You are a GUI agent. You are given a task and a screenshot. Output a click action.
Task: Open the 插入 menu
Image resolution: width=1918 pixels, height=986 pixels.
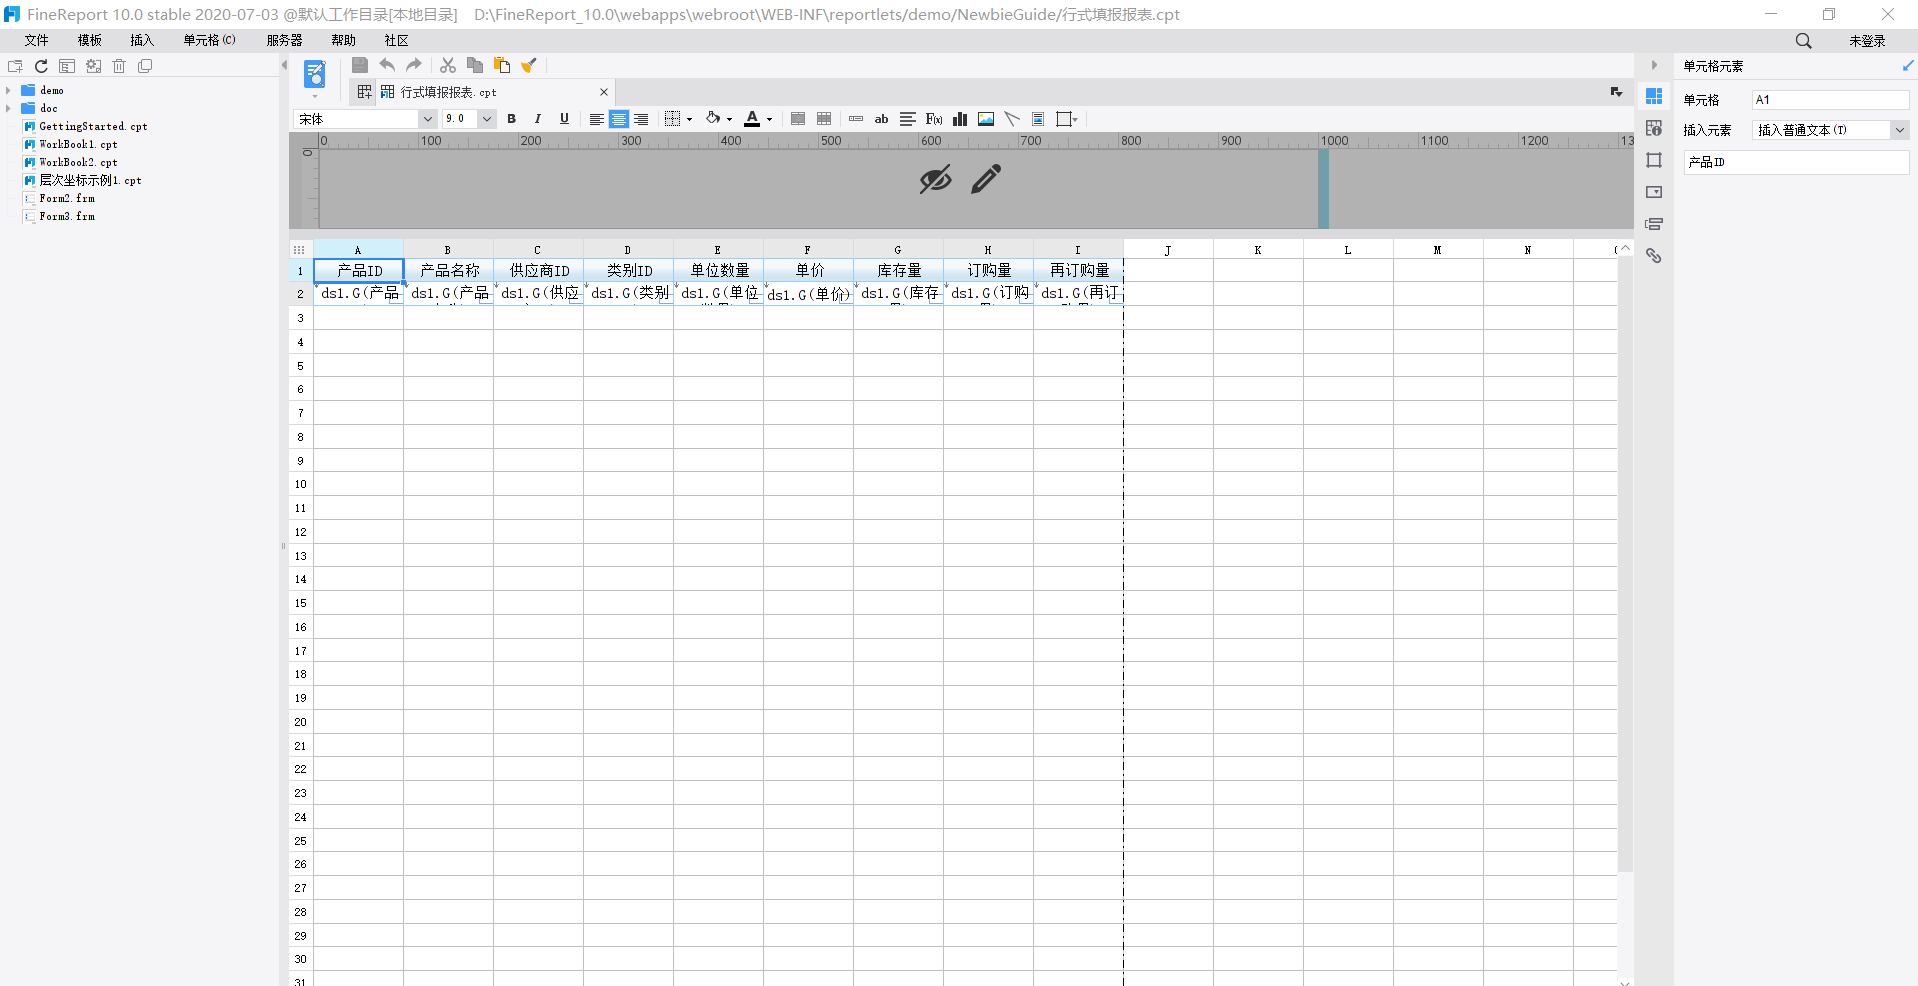(x=142, y=40)
